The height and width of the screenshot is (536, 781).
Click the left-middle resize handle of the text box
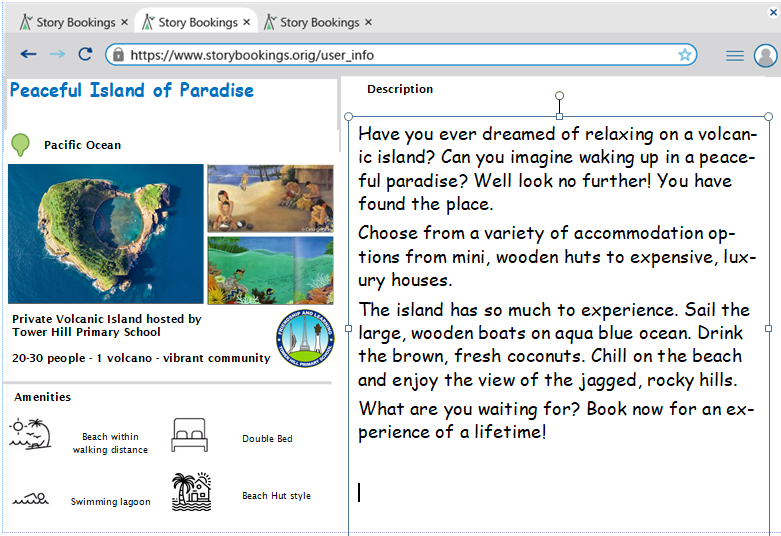348,328
